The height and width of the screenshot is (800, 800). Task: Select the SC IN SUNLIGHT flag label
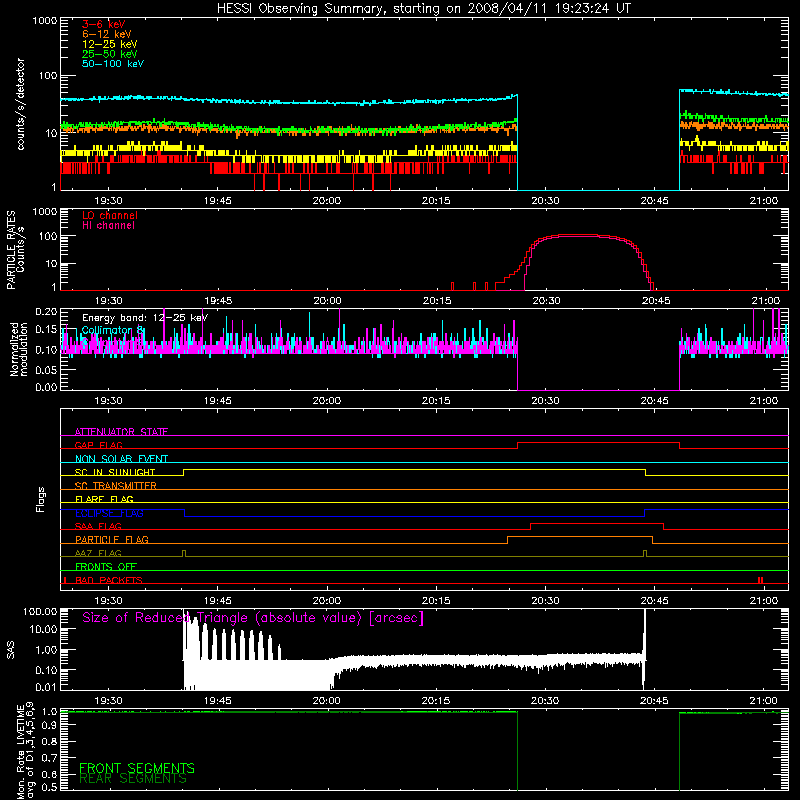pos(115,472)
